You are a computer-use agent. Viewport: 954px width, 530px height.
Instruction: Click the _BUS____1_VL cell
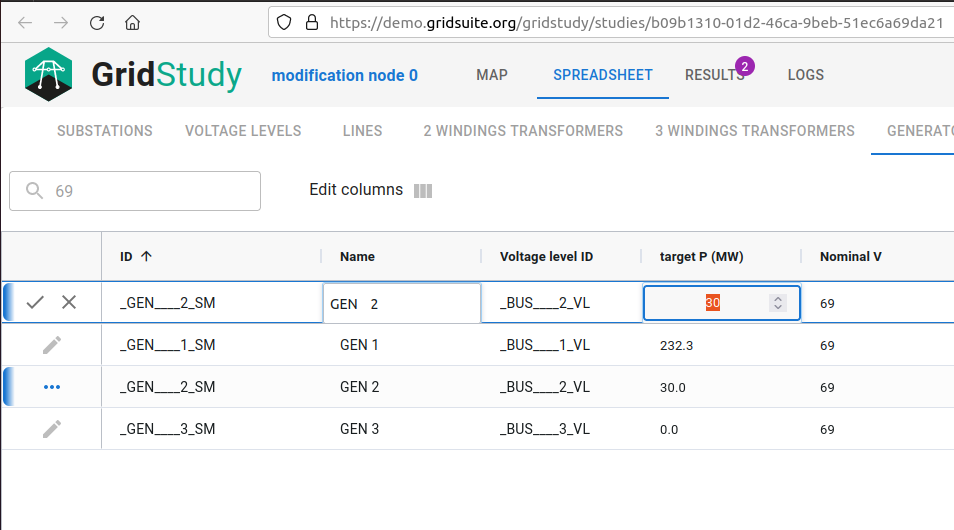point(545,345)
